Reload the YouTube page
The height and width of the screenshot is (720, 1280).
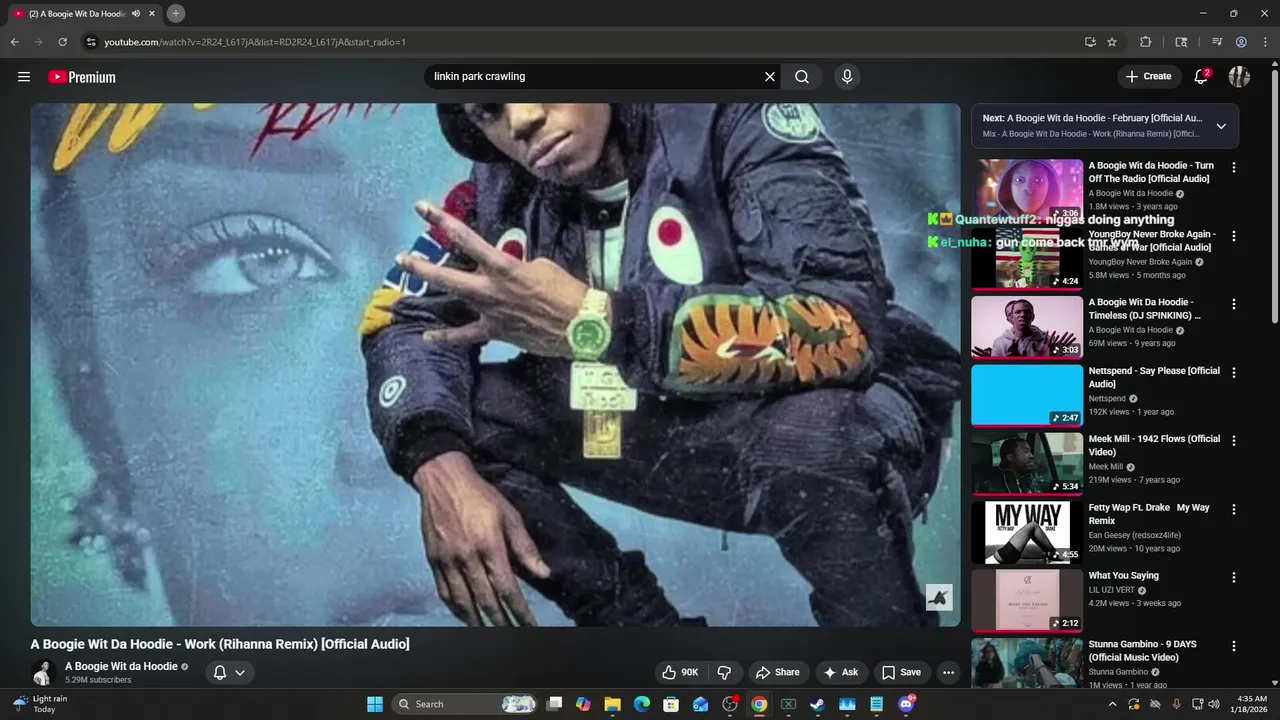(x=62, y=42)
